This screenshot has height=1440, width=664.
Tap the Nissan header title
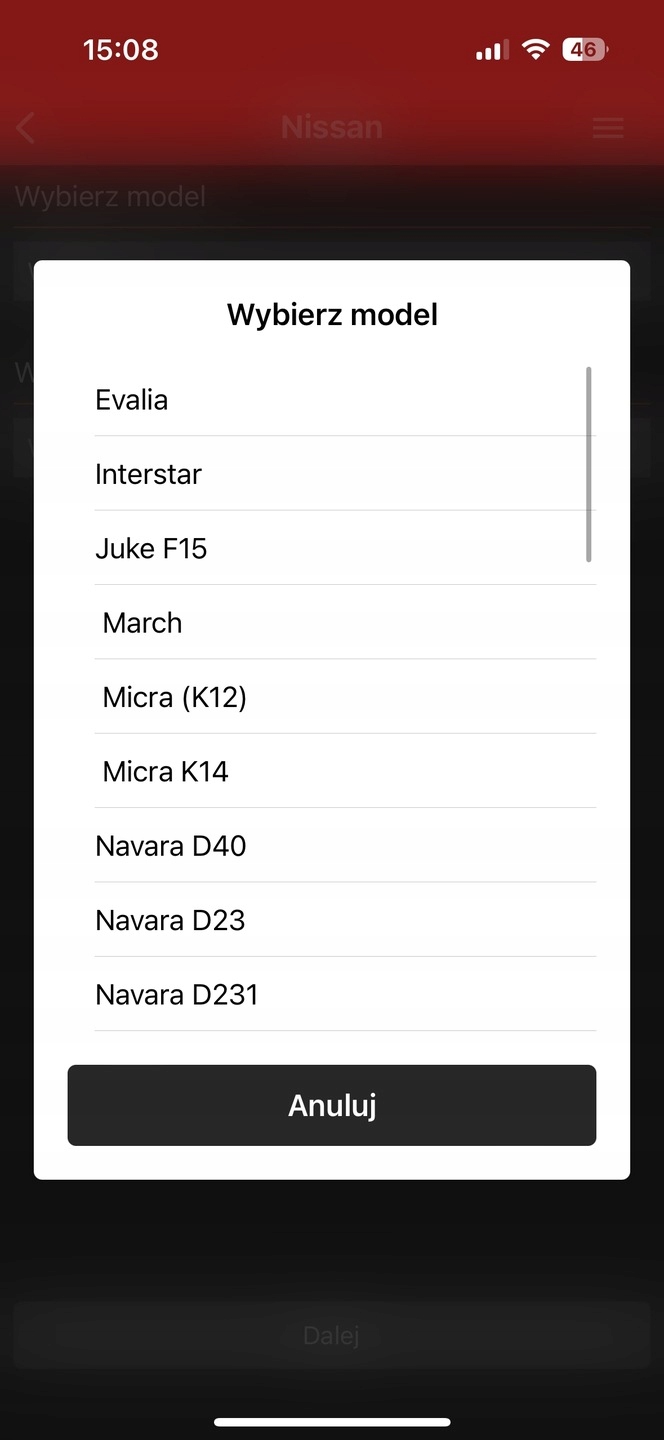(332, 128)
